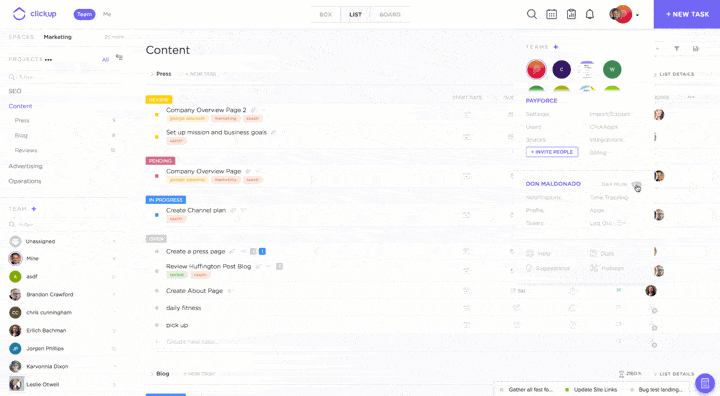Click the + NEW TASK button
The width and height of the screenshot is (720, 396).
[x=687, y=14]
